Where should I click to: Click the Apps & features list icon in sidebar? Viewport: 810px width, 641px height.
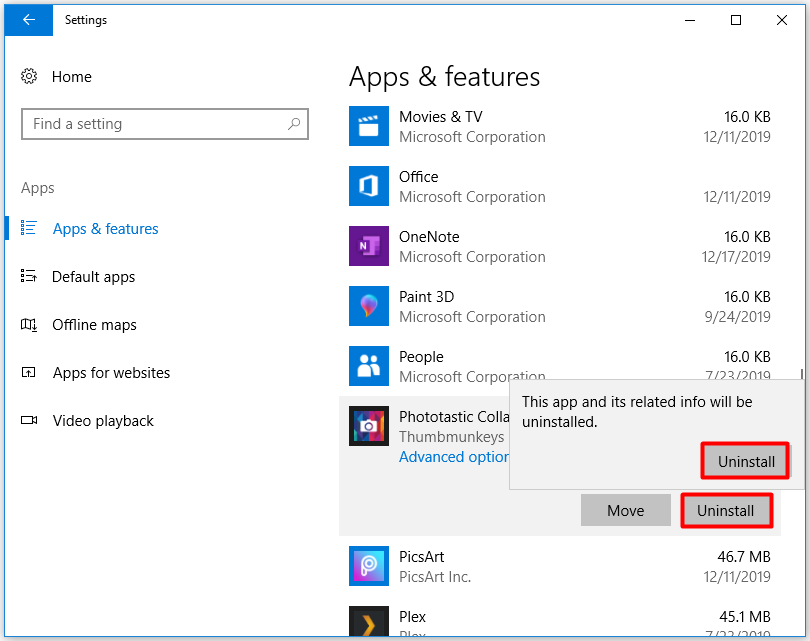click(x=28, y=228)
